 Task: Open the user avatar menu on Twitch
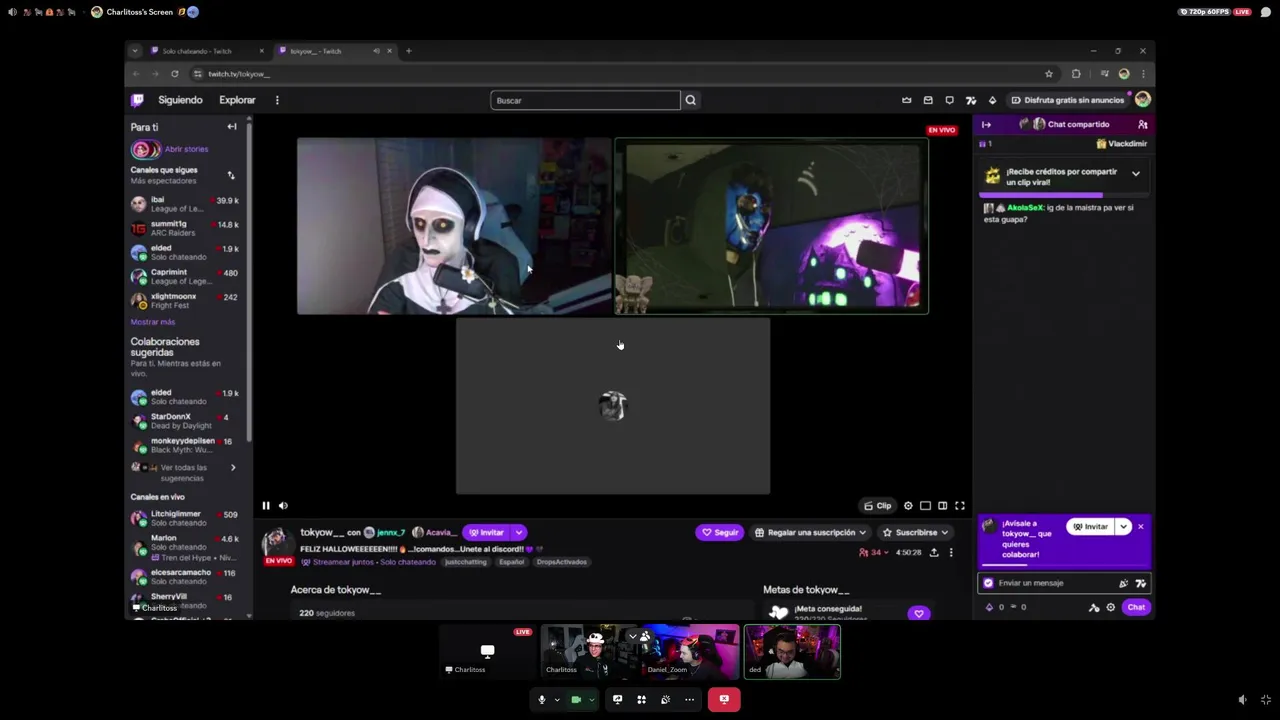coord(1142,100)
